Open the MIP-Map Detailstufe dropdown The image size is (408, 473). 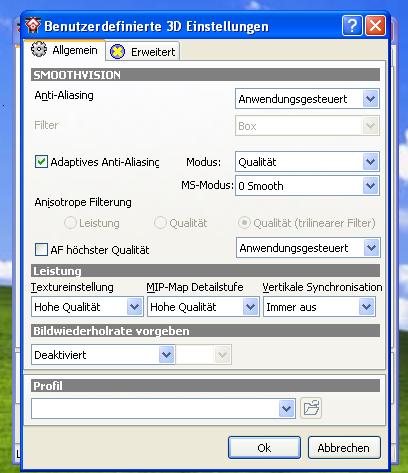tap(203, 307)
